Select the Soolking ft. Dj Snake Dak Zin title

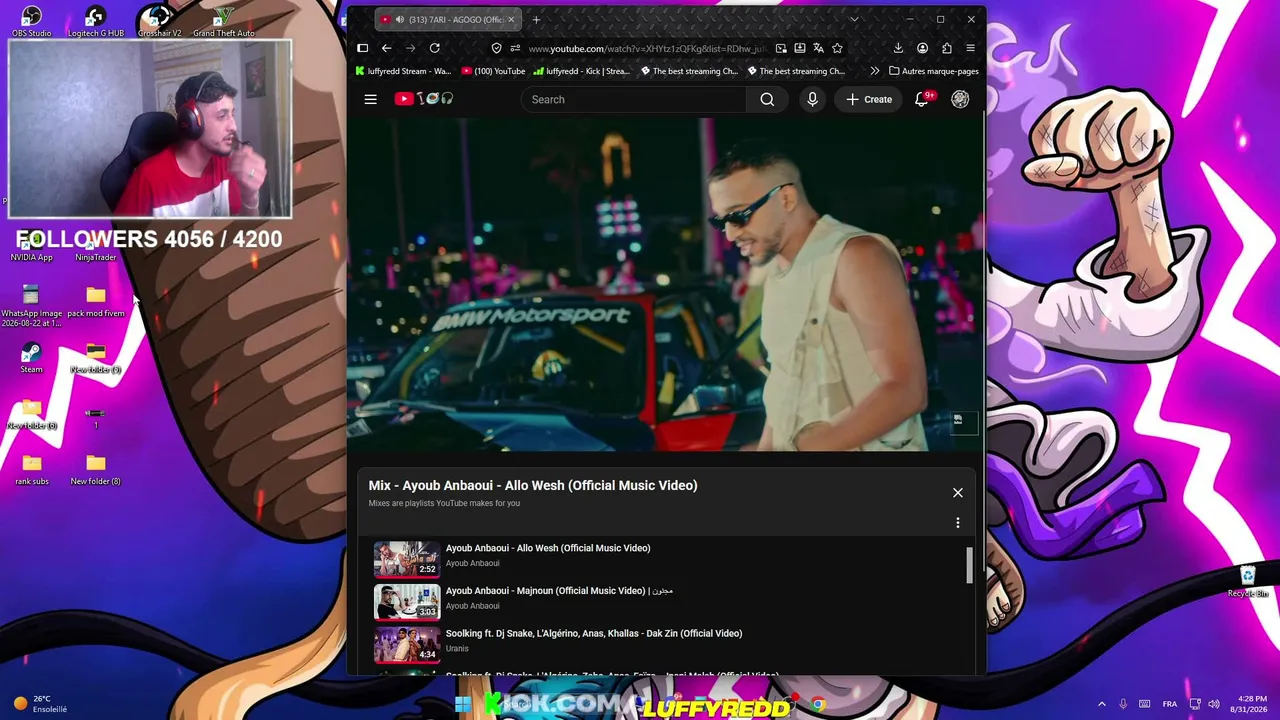[x=594, y=633]
